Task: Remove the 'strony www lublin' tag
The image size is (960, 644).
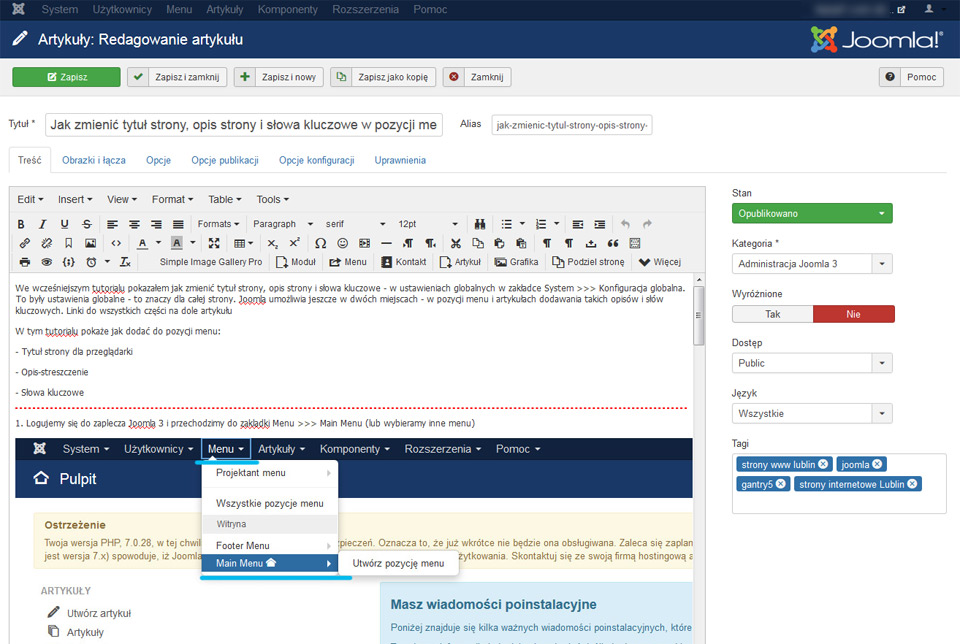Action: tap(823, 464)
